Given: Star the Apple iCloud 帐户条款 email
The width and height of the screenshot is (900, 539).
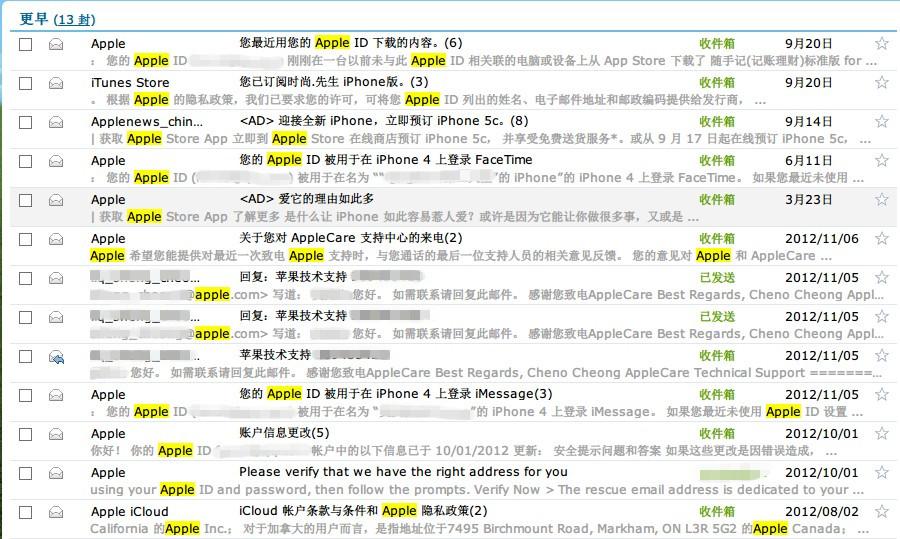Looking at the screenshot, I should click(882, 511).
